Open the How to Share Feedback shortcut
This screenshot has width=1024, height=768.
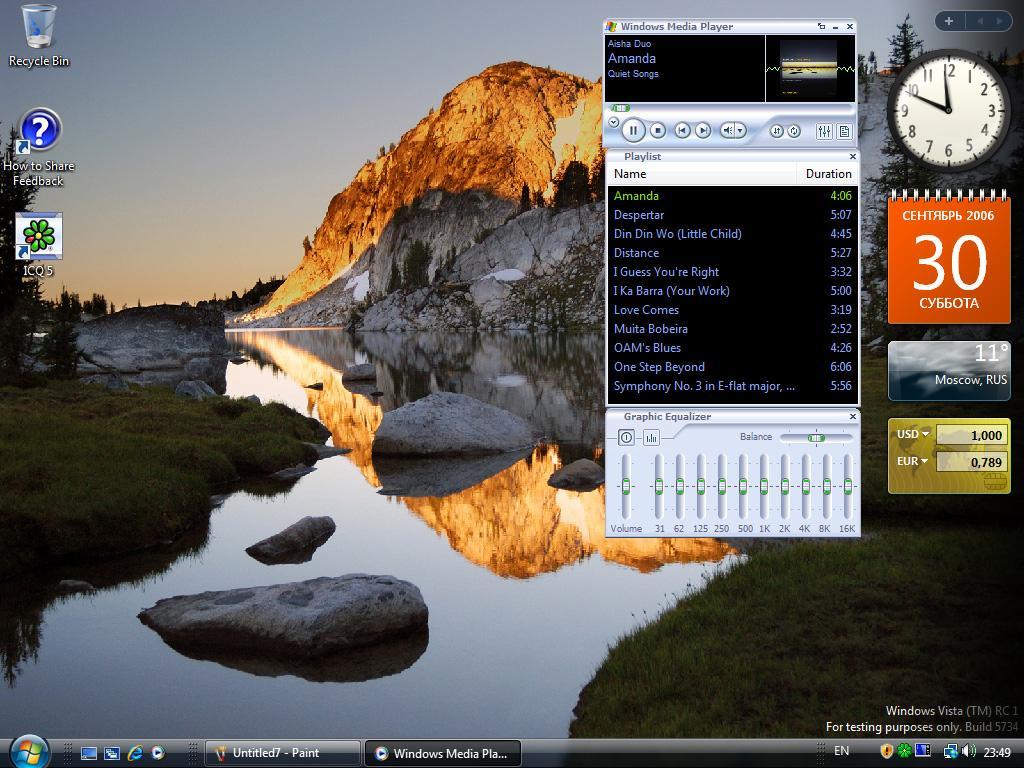click(39, 148)
